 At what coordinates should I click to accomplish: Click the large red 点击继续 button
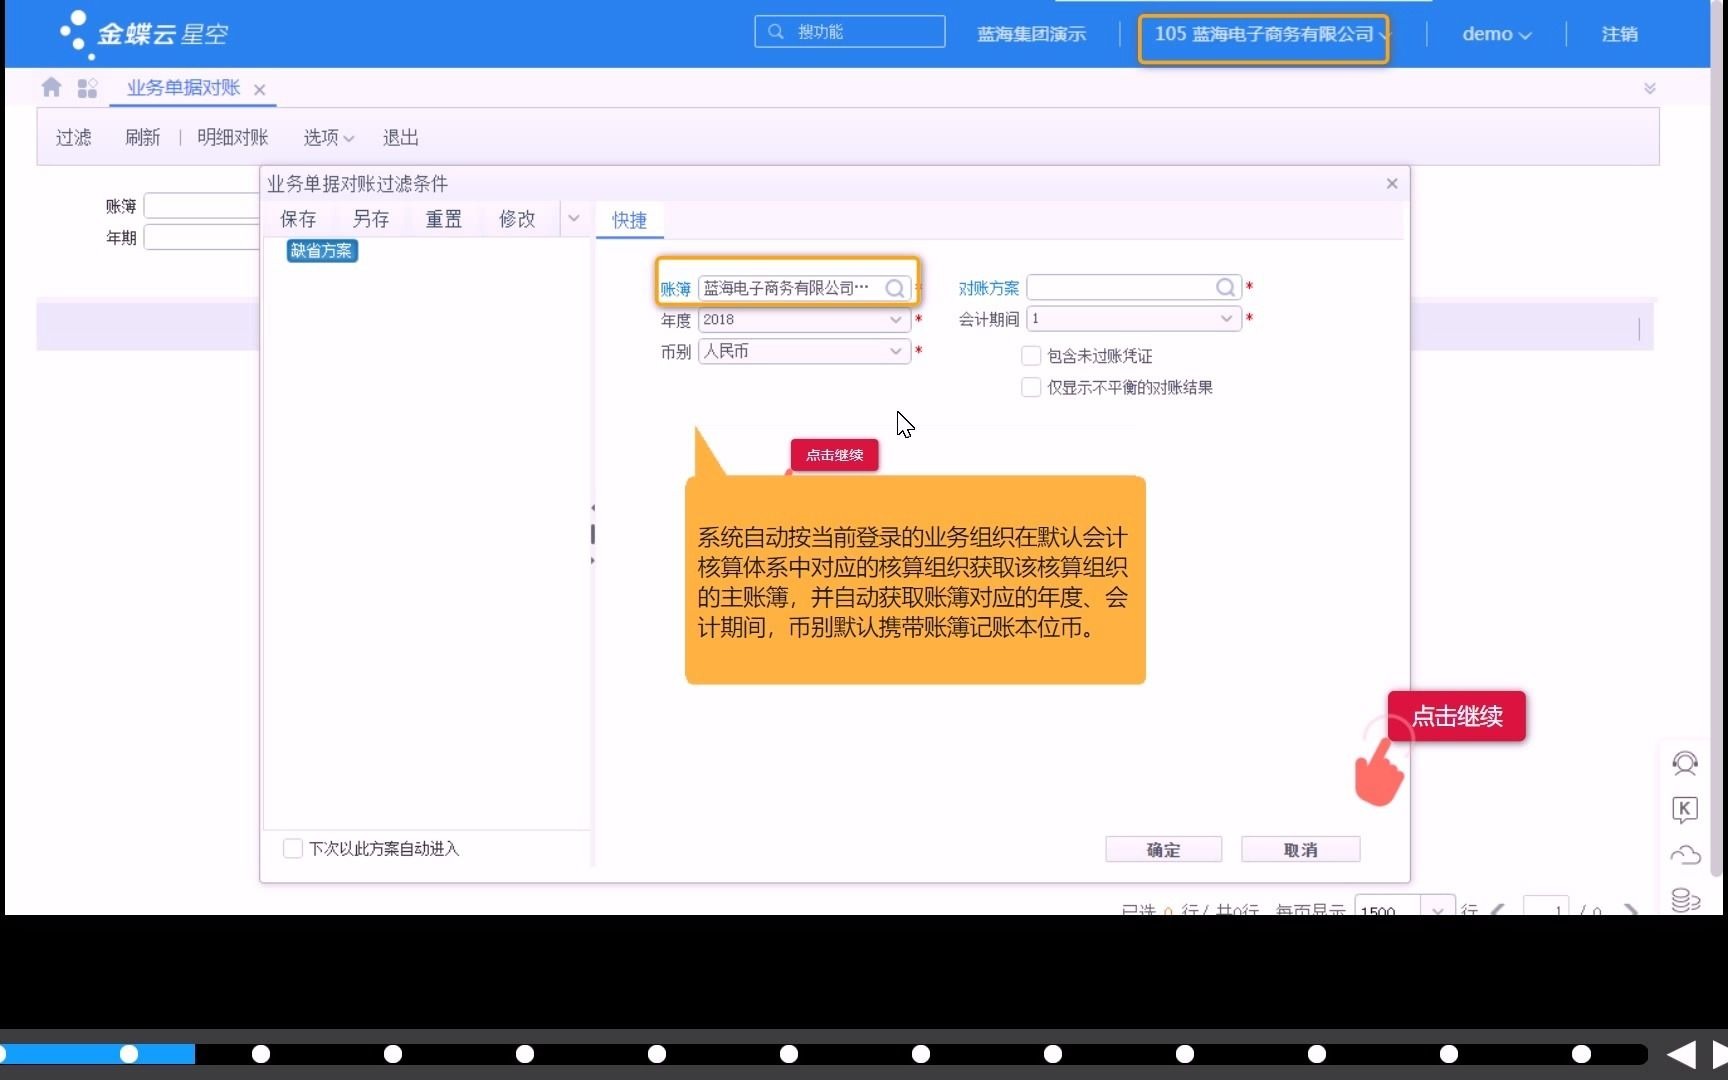[1457, 716]
